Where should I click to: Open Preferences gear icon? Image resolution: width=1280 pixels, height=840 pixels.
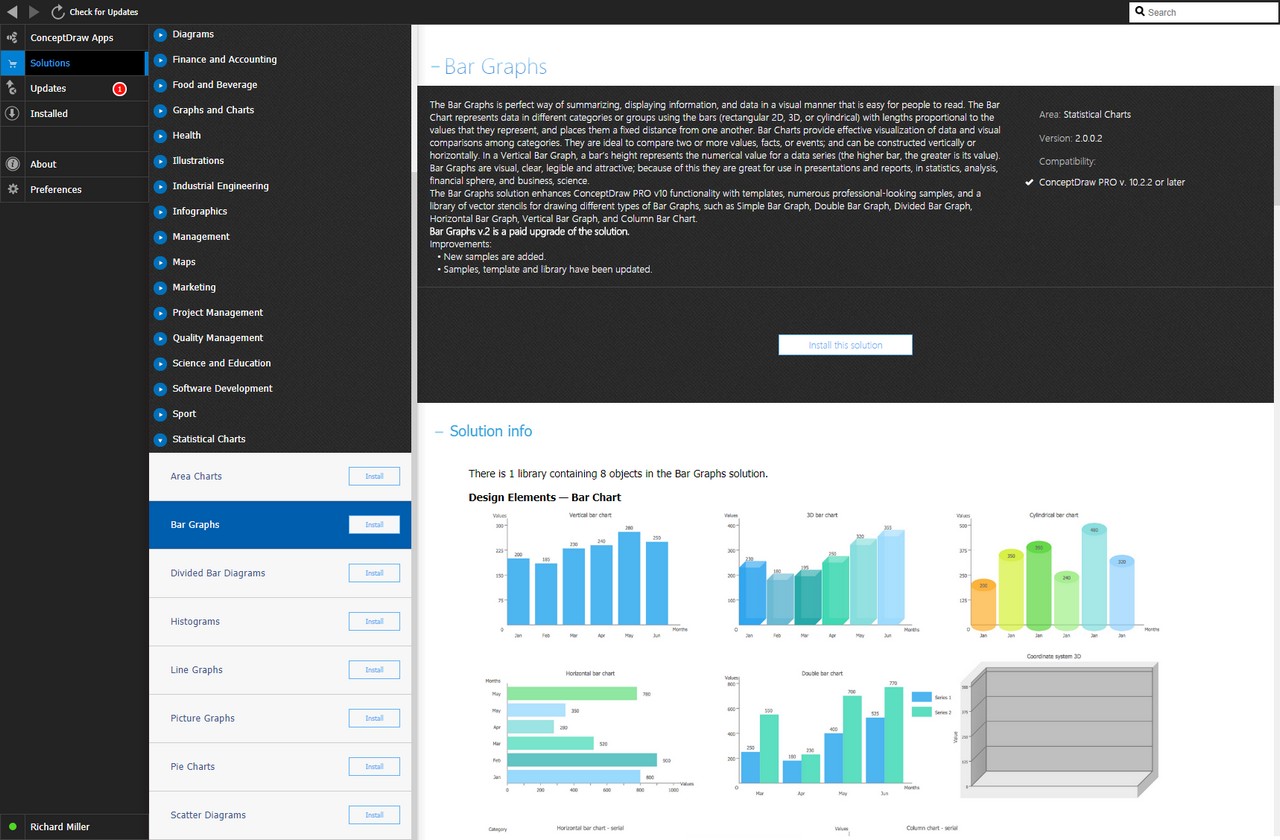pyautogui.click(x=12, y=189)
